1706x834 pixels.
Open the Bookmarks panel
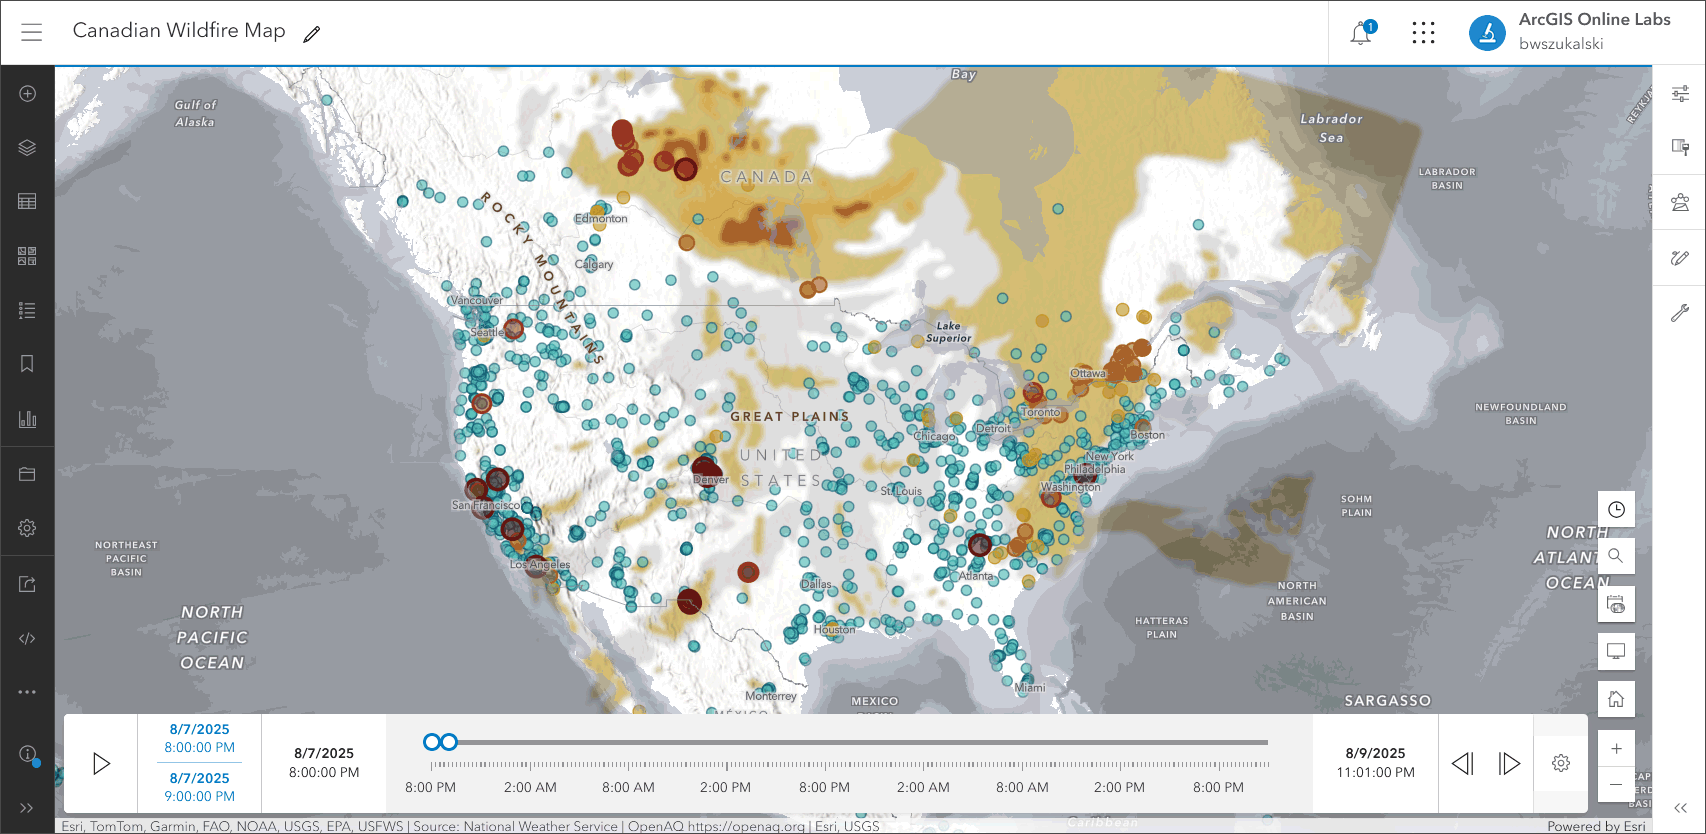click(x=27, y=364)
